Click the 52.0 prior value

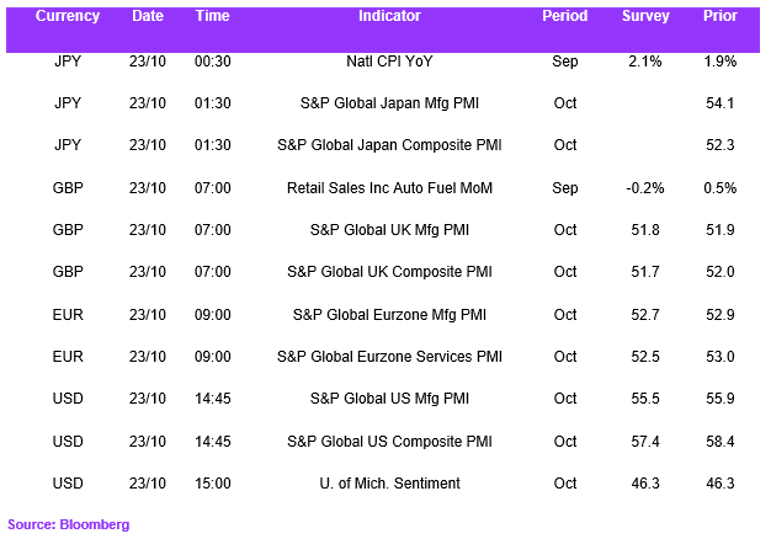[720, 272]
